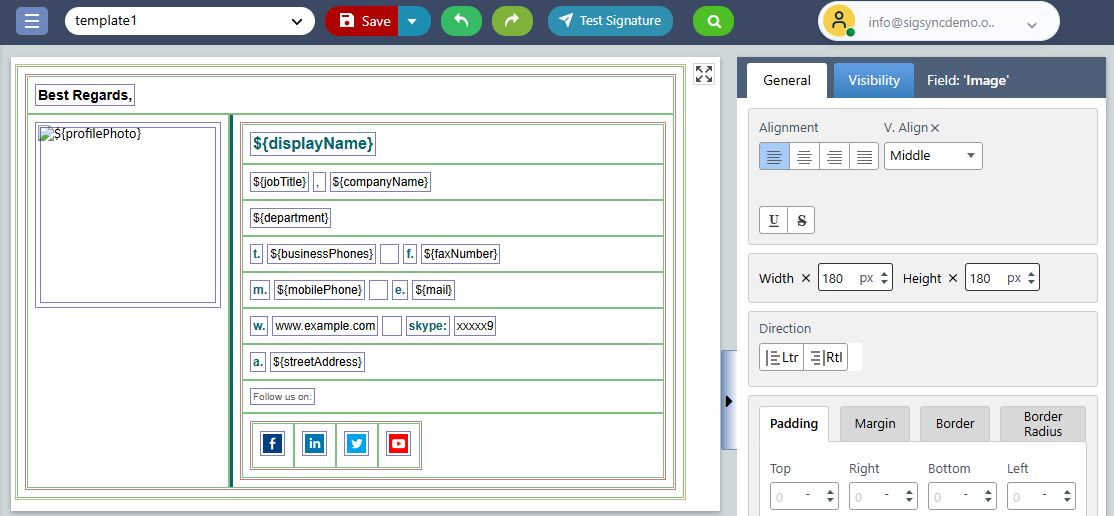1114x516 pixels.
Task: Click the green search button
Action: (713, 20)
